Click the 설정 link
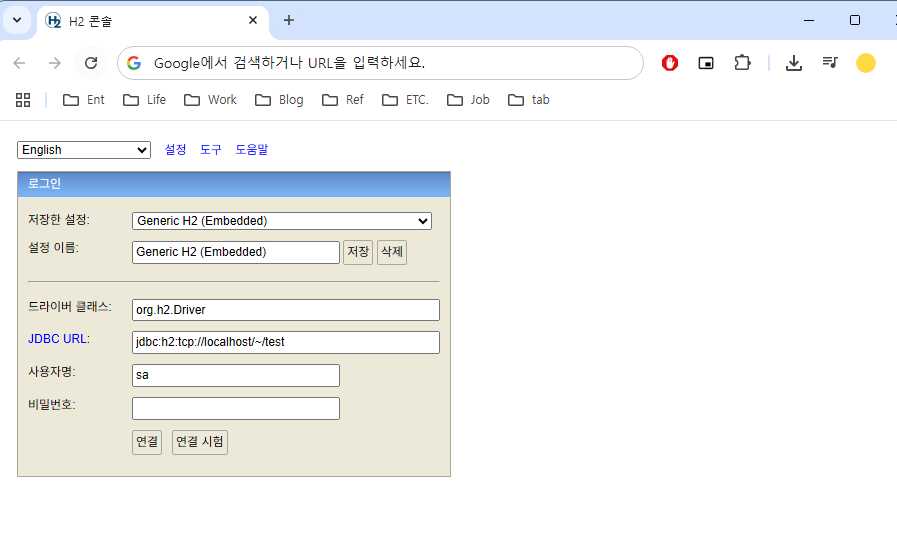Screen dimensions: 897x558 click(176, 150)
